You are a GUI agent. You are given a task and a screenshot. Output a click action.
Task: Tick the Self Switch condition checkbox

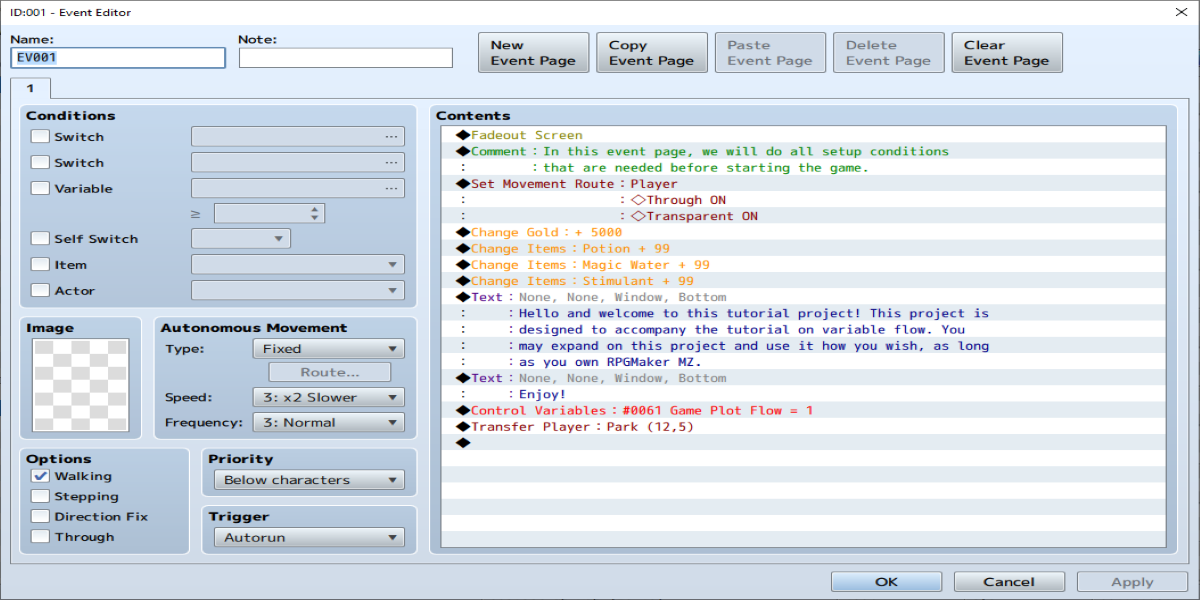[40, 239]
